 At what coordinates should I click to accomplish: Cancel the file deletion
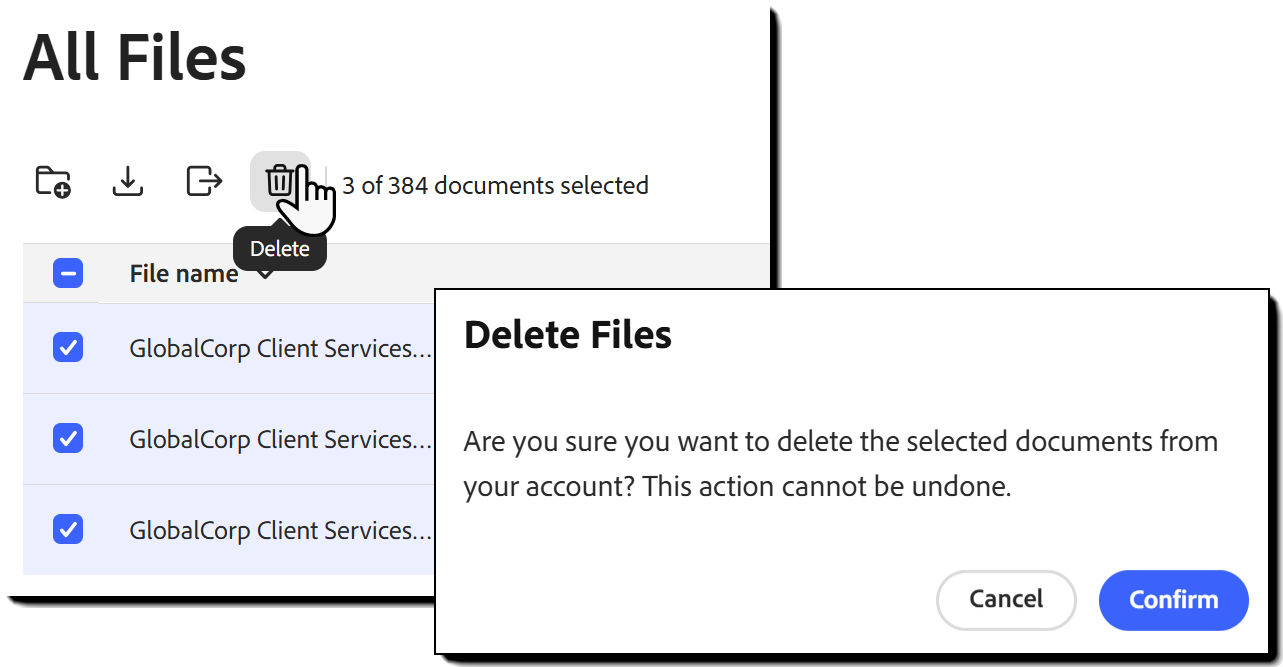pos(1005,599)
